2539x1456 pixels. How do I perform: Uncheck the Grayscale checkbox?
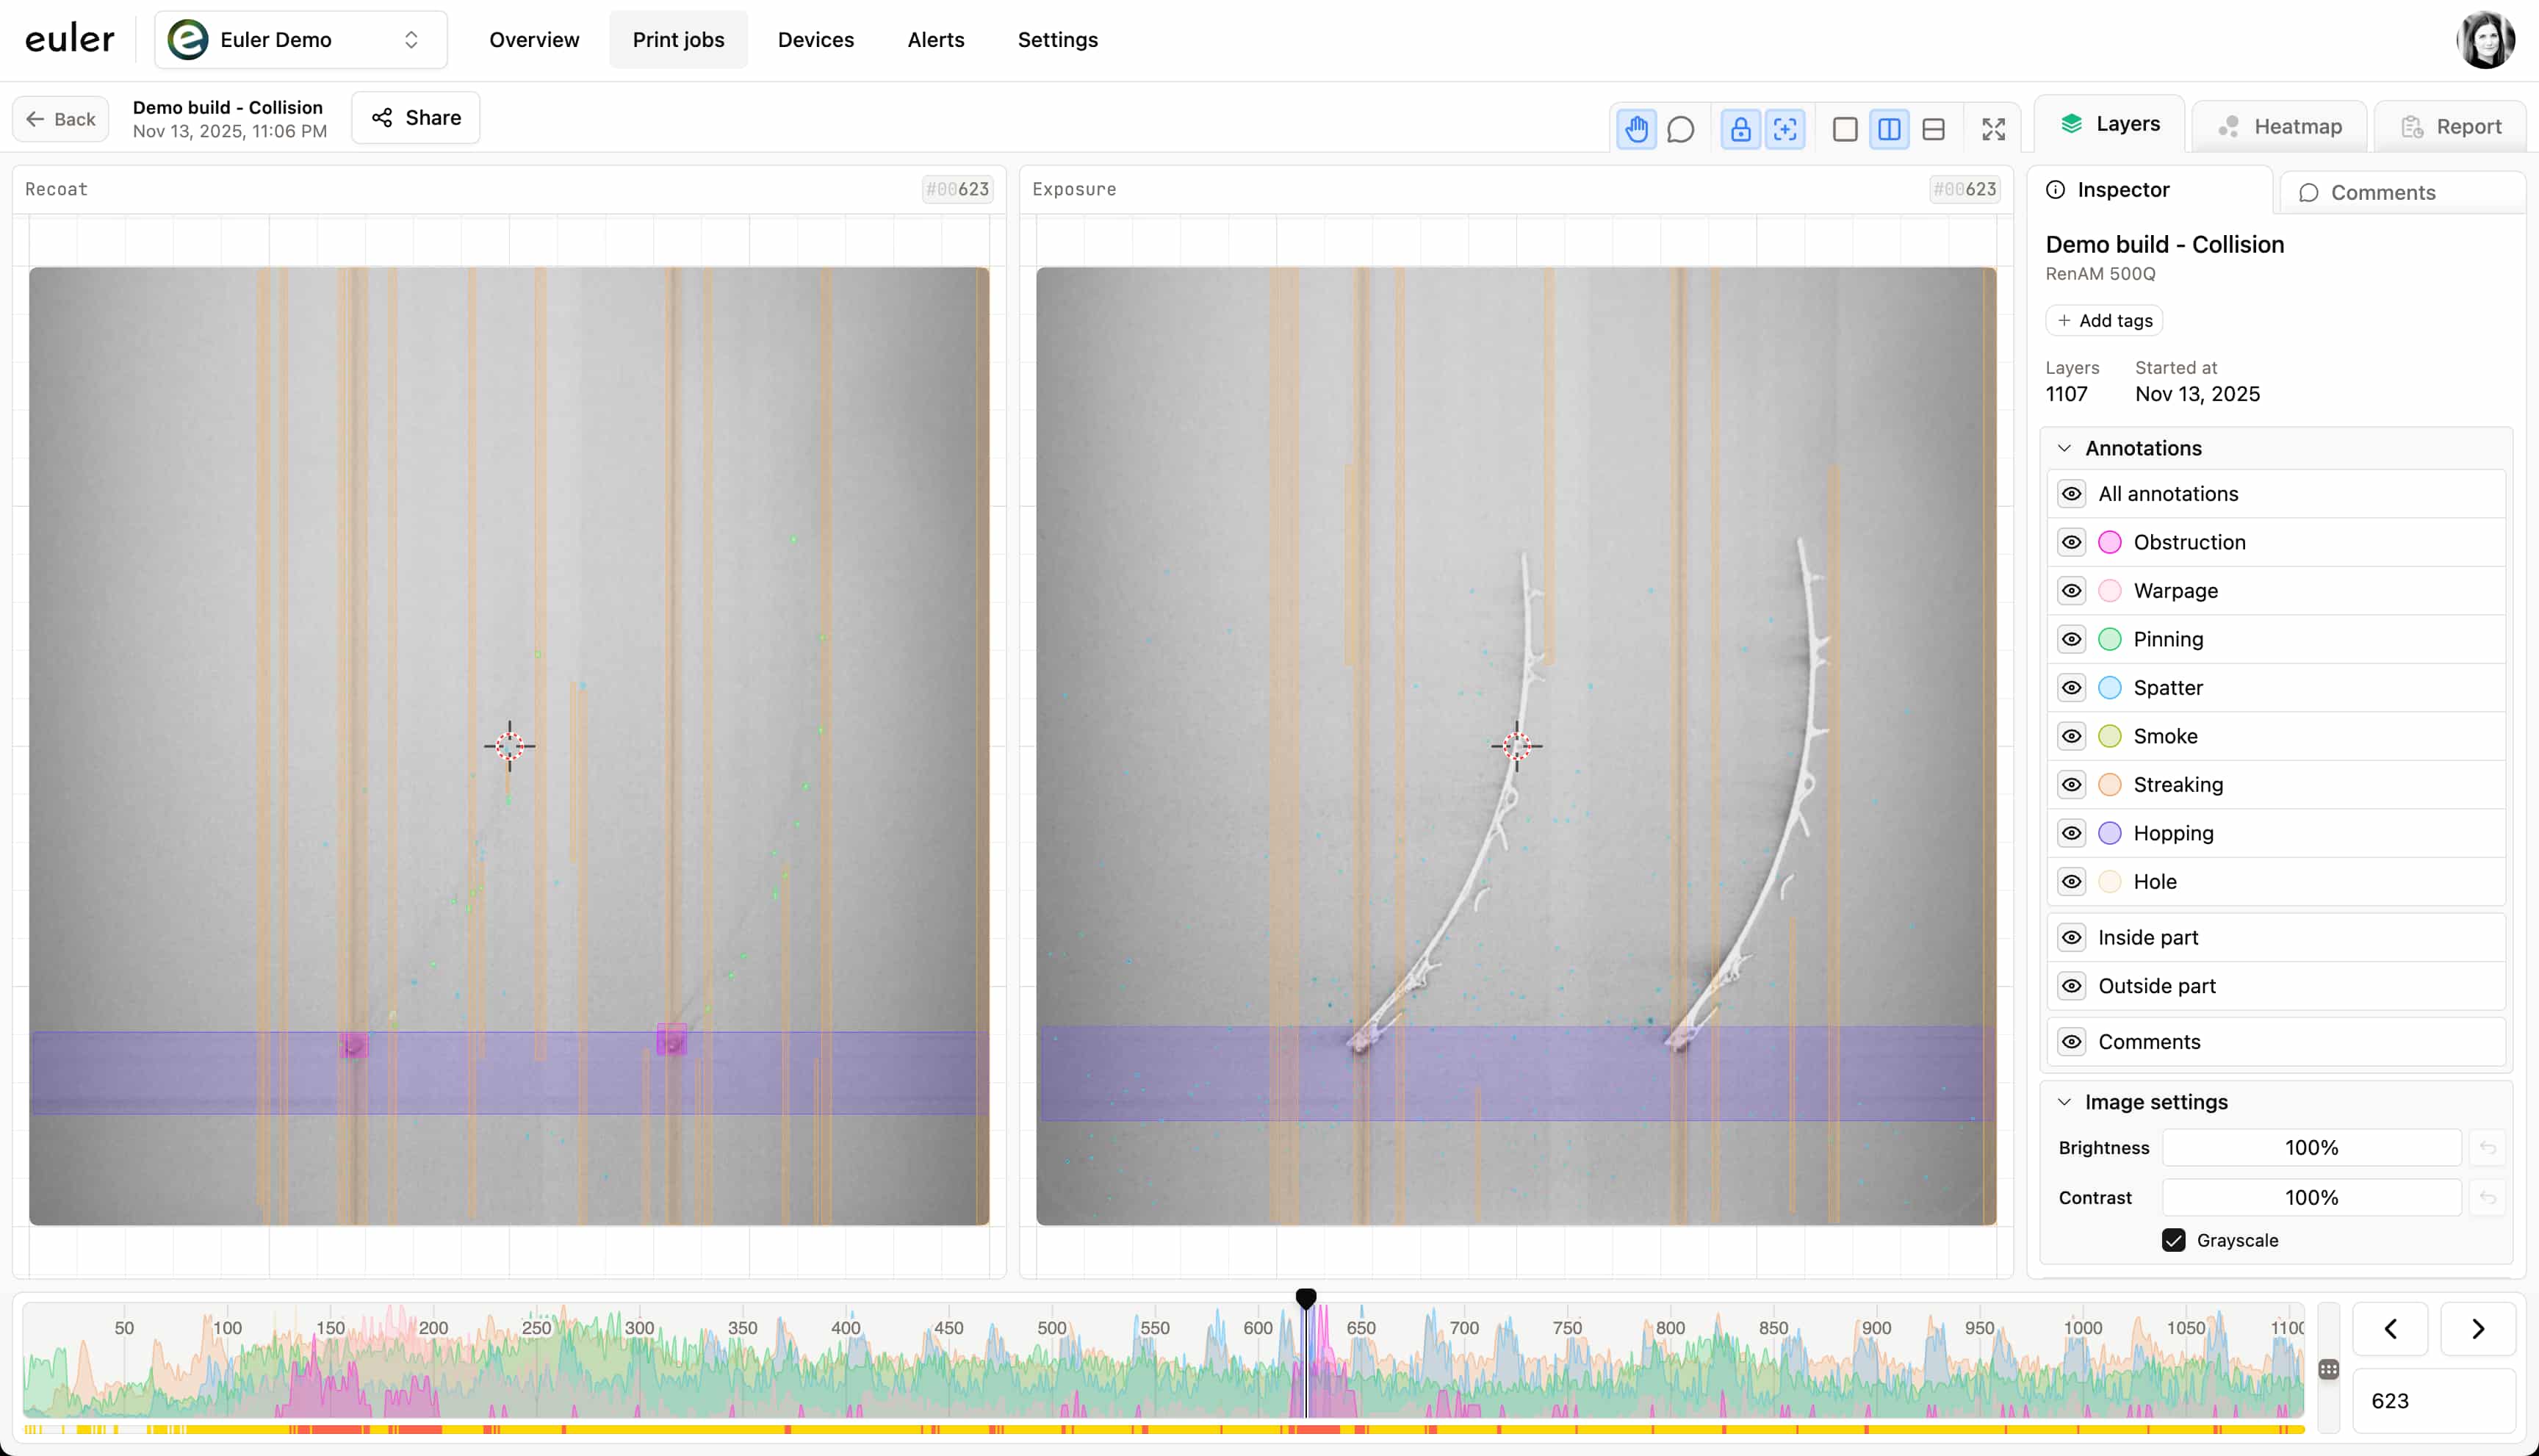[2173, 1240]
